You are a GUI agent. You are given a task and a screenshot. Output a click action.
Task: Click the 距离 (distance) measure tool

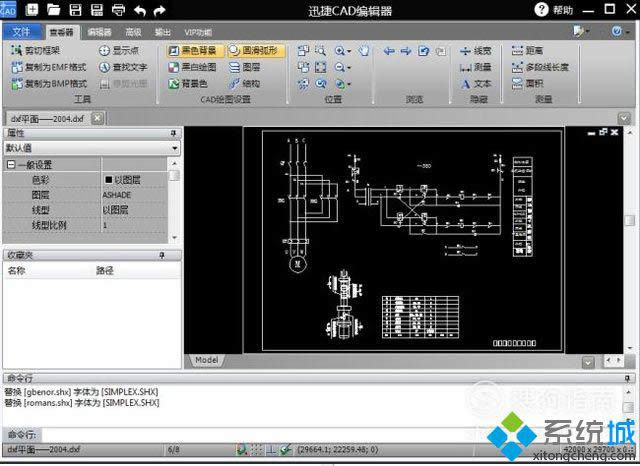526,49
